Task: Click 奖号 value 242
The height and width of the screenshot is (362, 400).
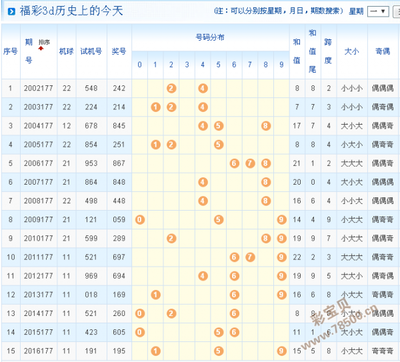Action: point(119,88)
